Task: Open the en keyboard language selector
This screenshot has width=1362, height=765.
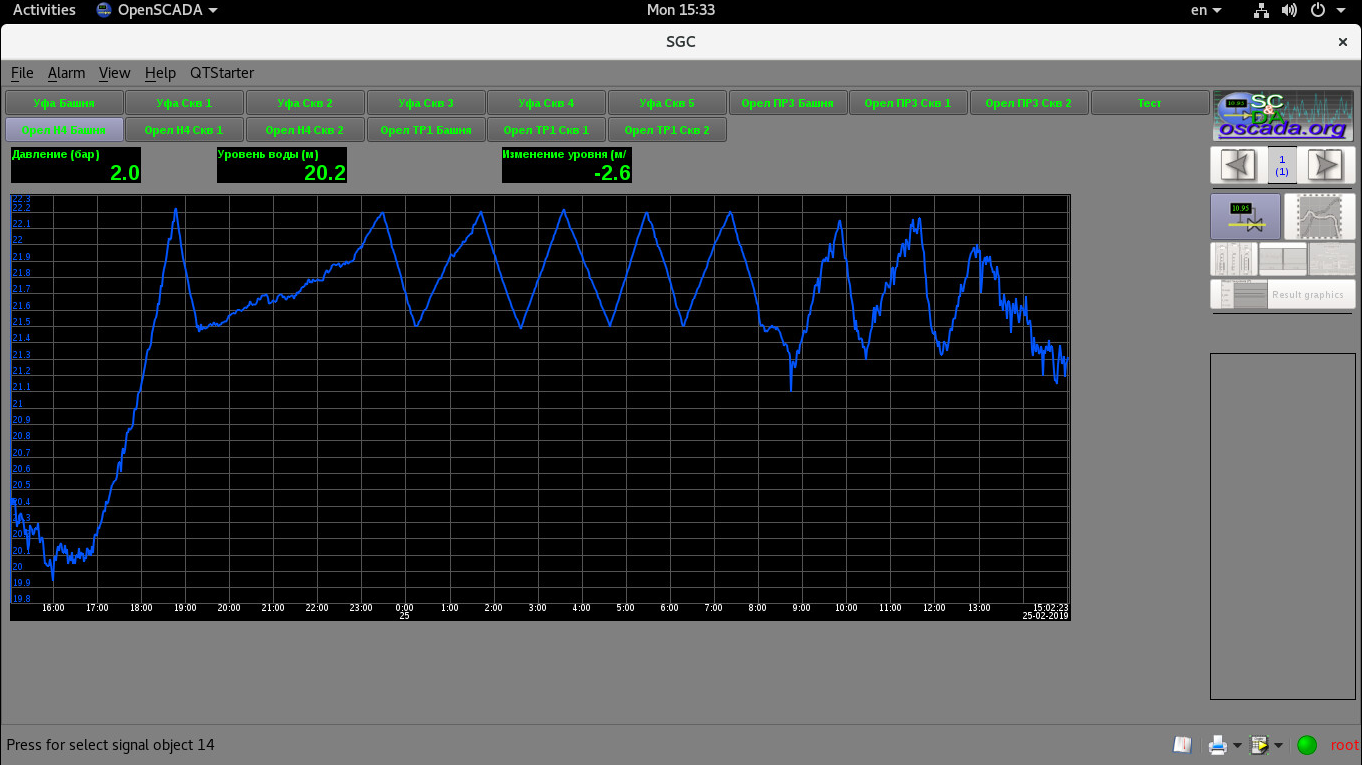Action: point(1206,10)
